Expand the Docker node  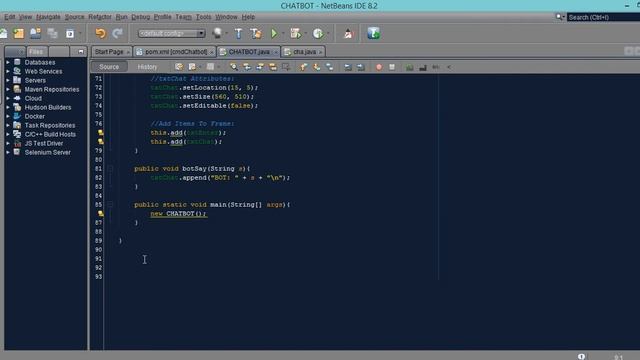[x=8, y=116]
